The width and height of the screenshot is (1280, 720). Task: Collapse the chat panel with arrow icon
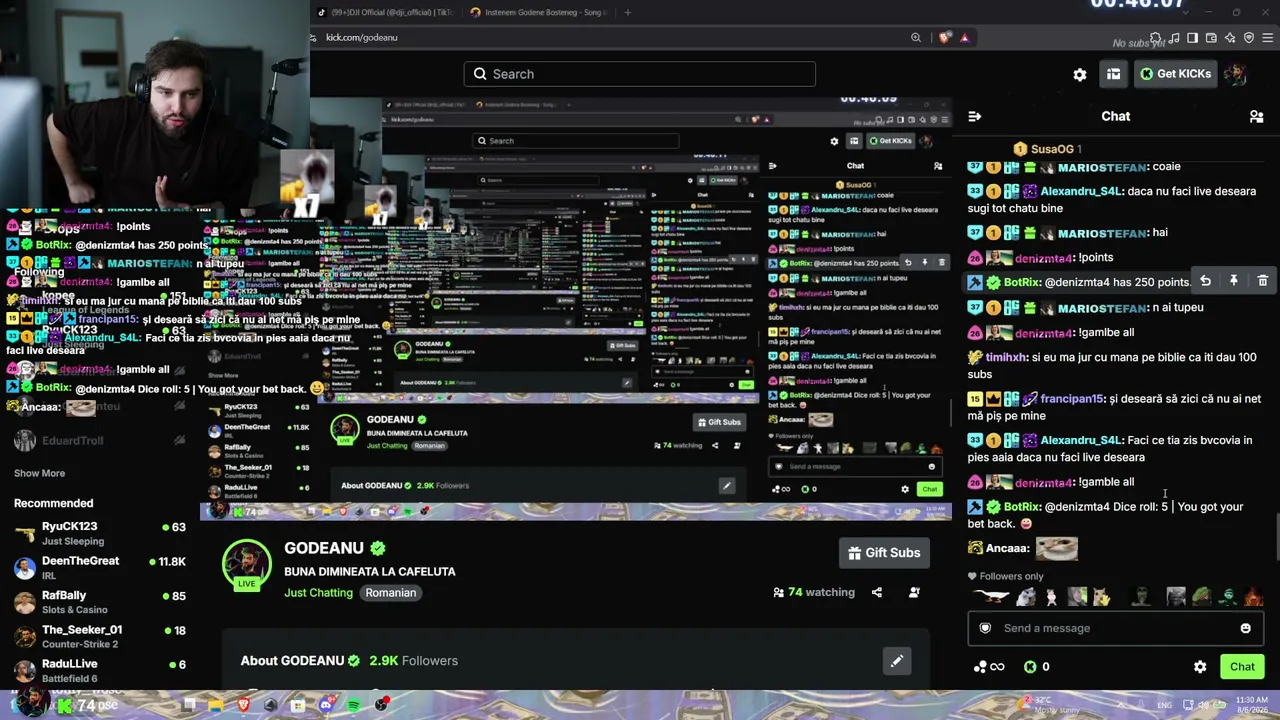pos(975,116)
